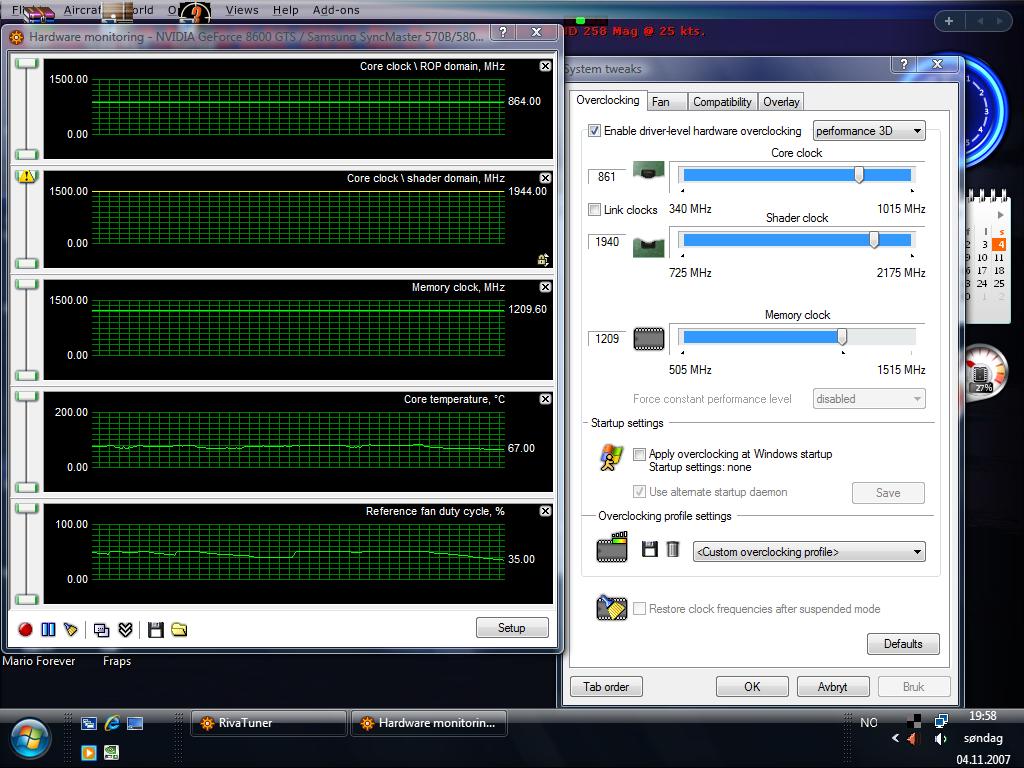The image size is (1024, 768).
Task: Save the monitoring log with the floppy icon
Action: 155,630
